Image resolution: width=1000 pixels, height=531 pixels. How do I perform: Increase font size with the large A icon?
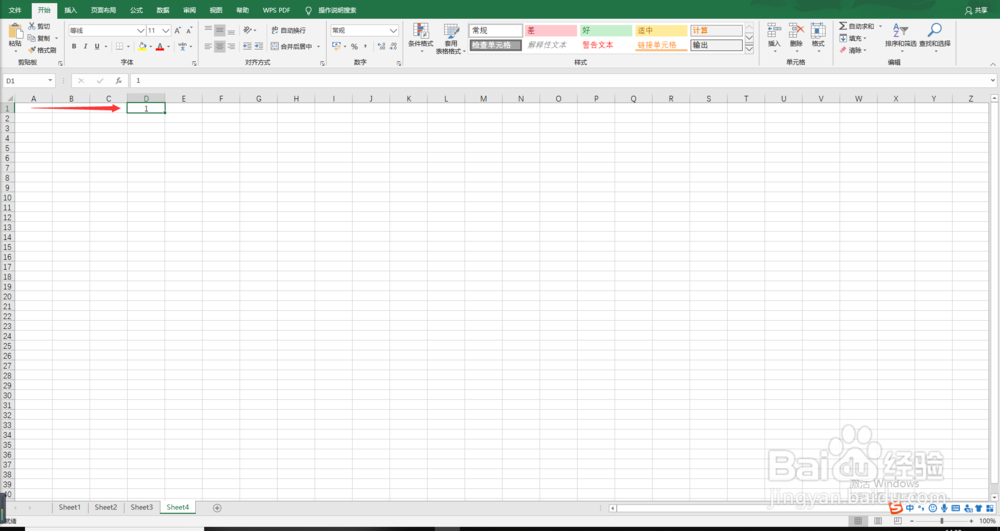pos(178,30)
